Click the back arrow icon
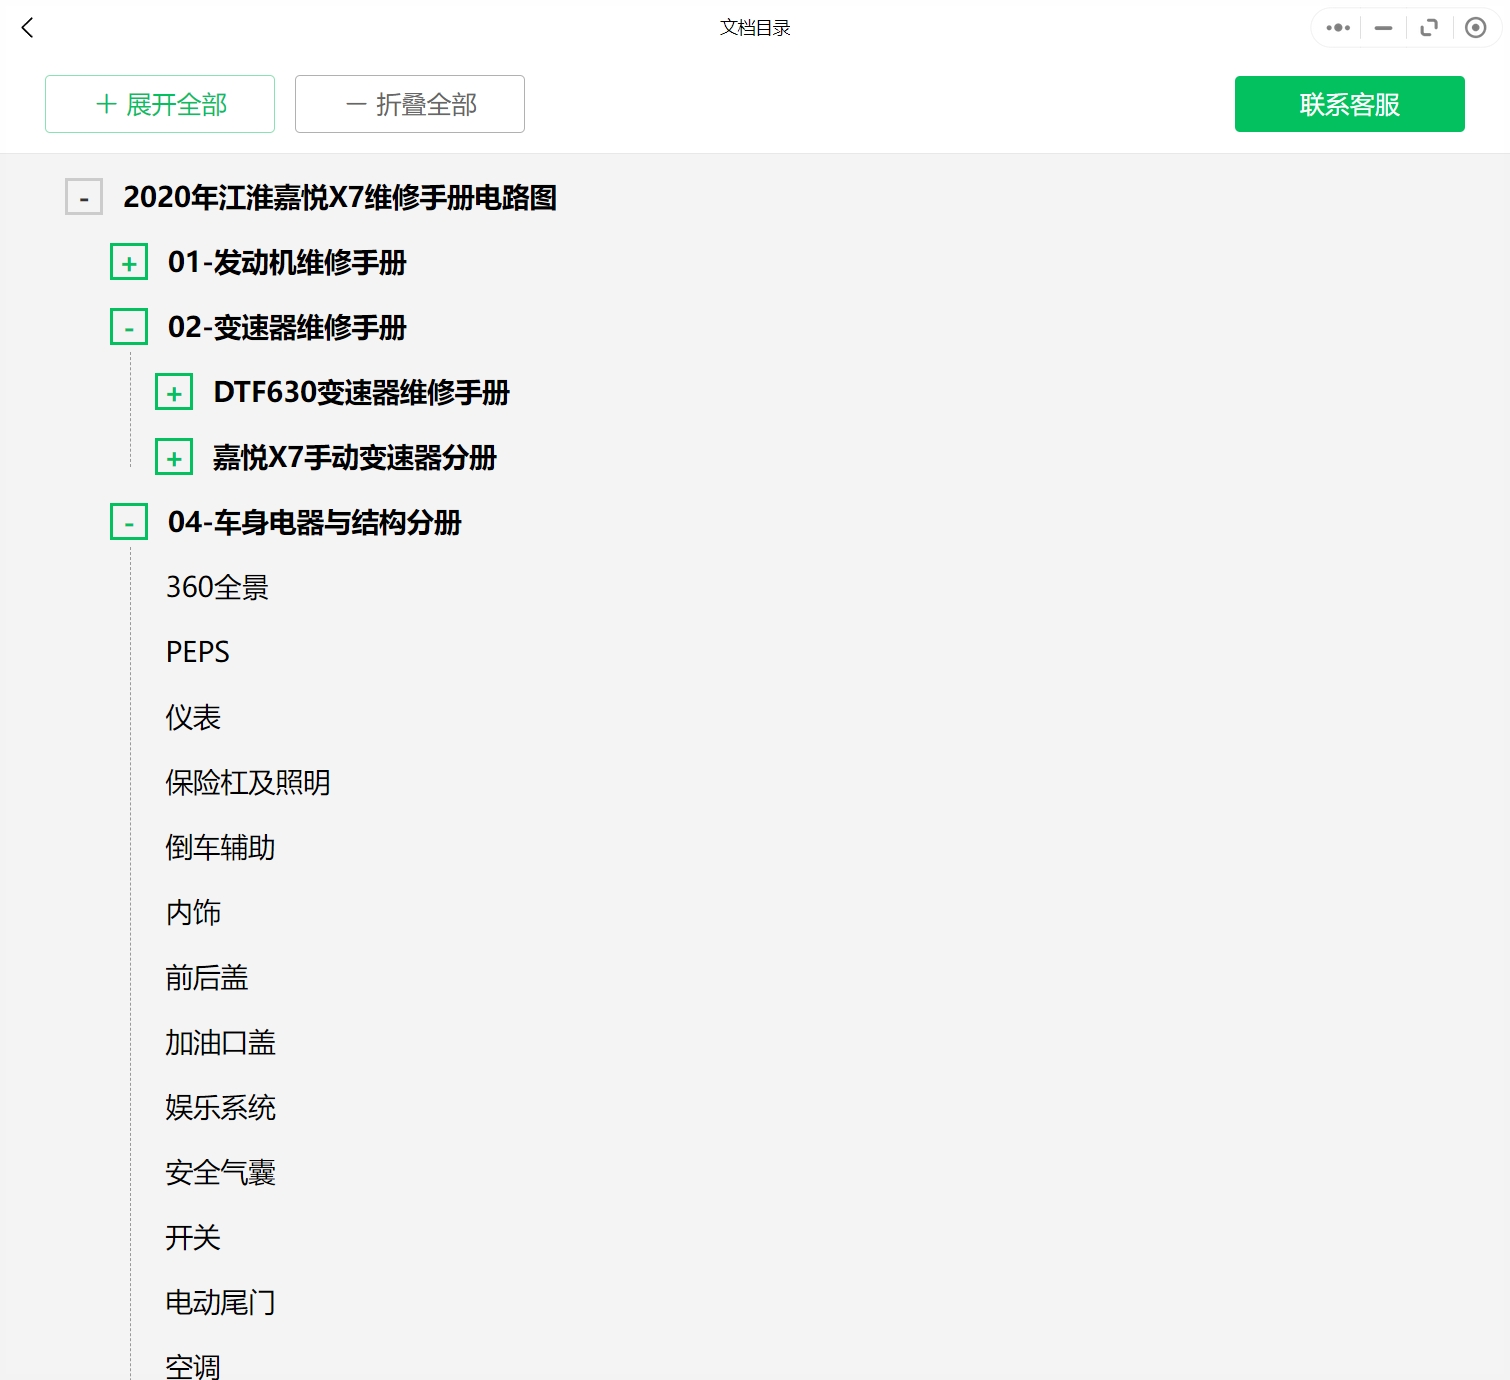This screenshot has height=1380, width=1510. [27, 28]
